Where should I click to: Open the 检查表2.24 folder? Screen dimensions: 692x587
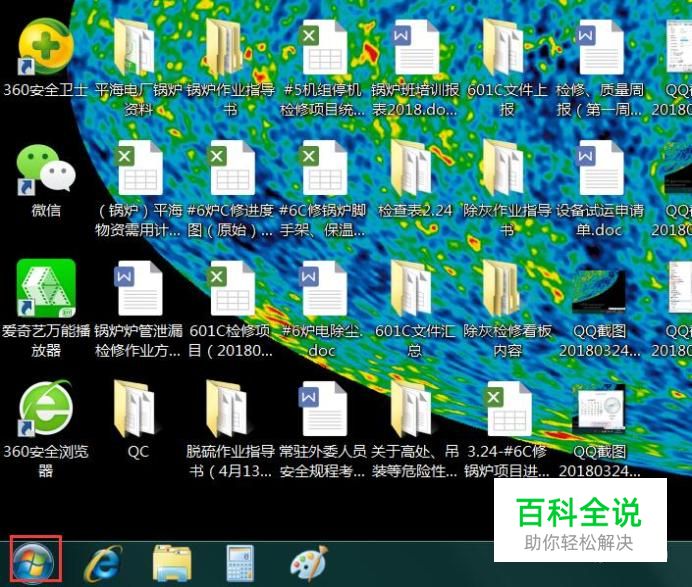pos(410,169)
